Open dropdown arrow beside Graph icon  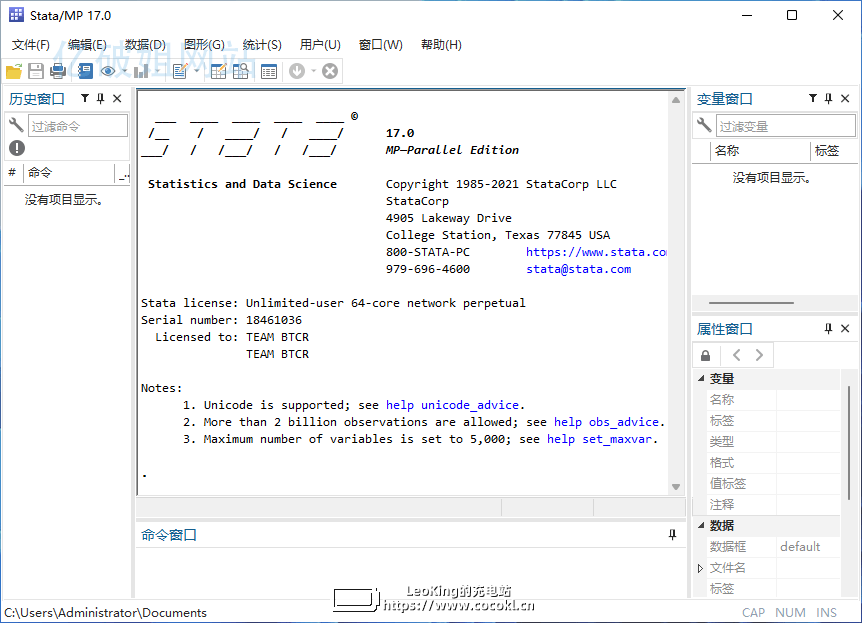(157, 71)
